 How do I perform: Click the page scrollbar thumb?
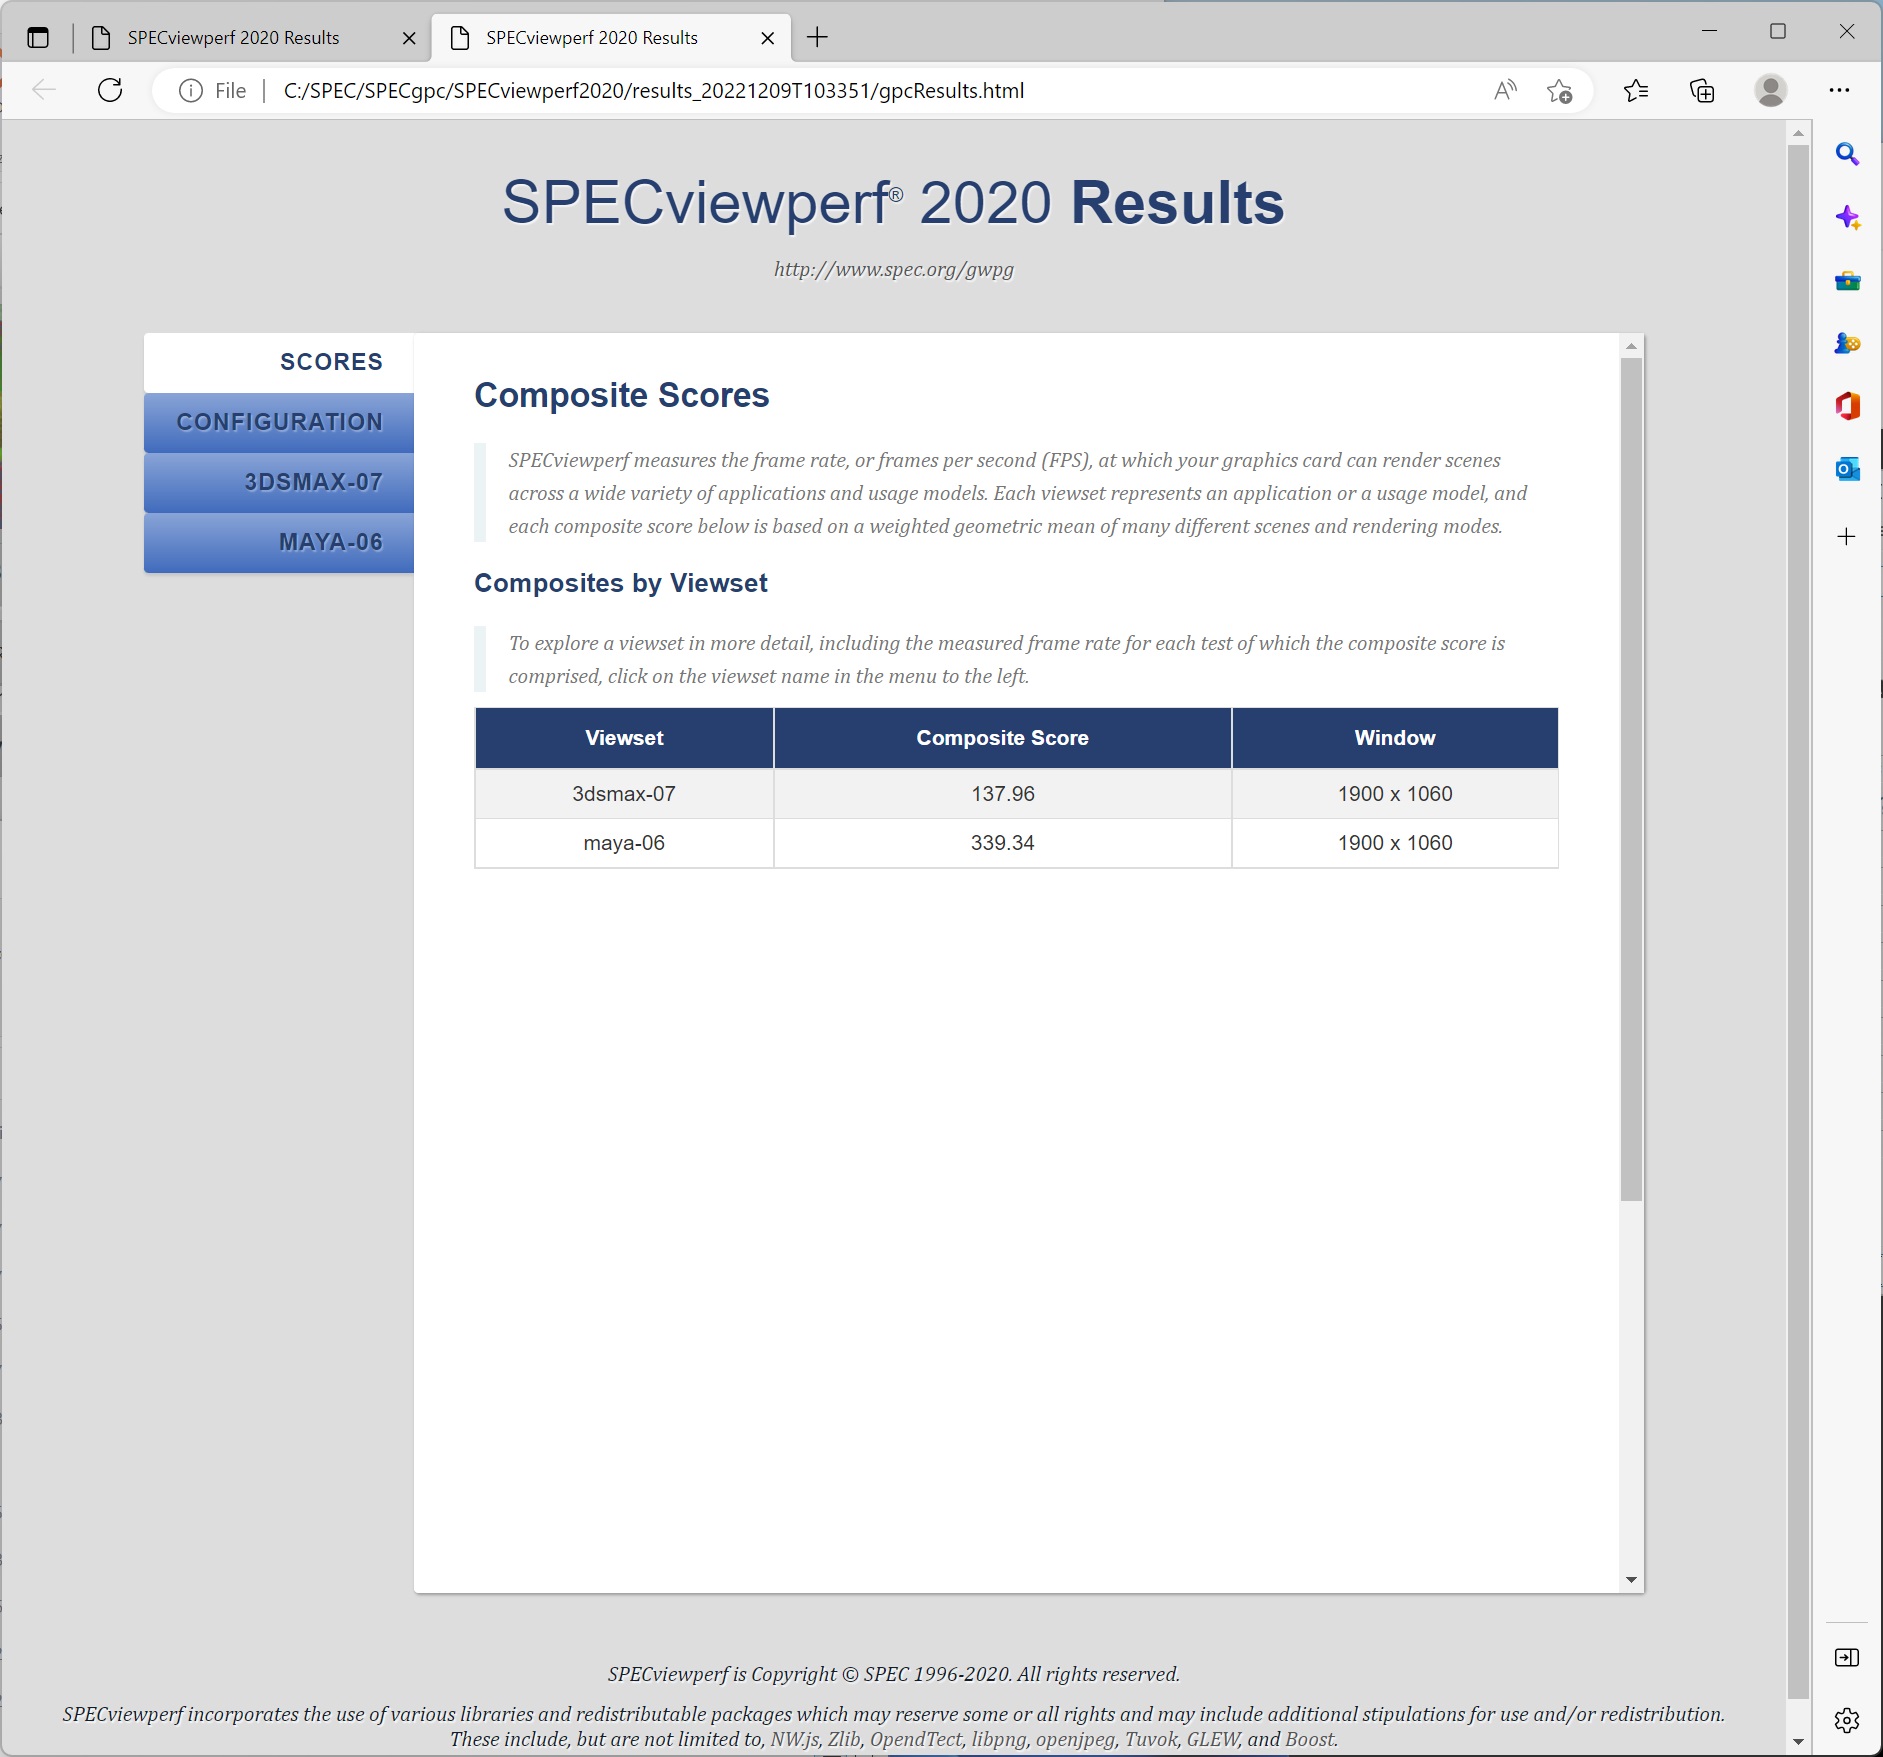tap(1798, 922)
